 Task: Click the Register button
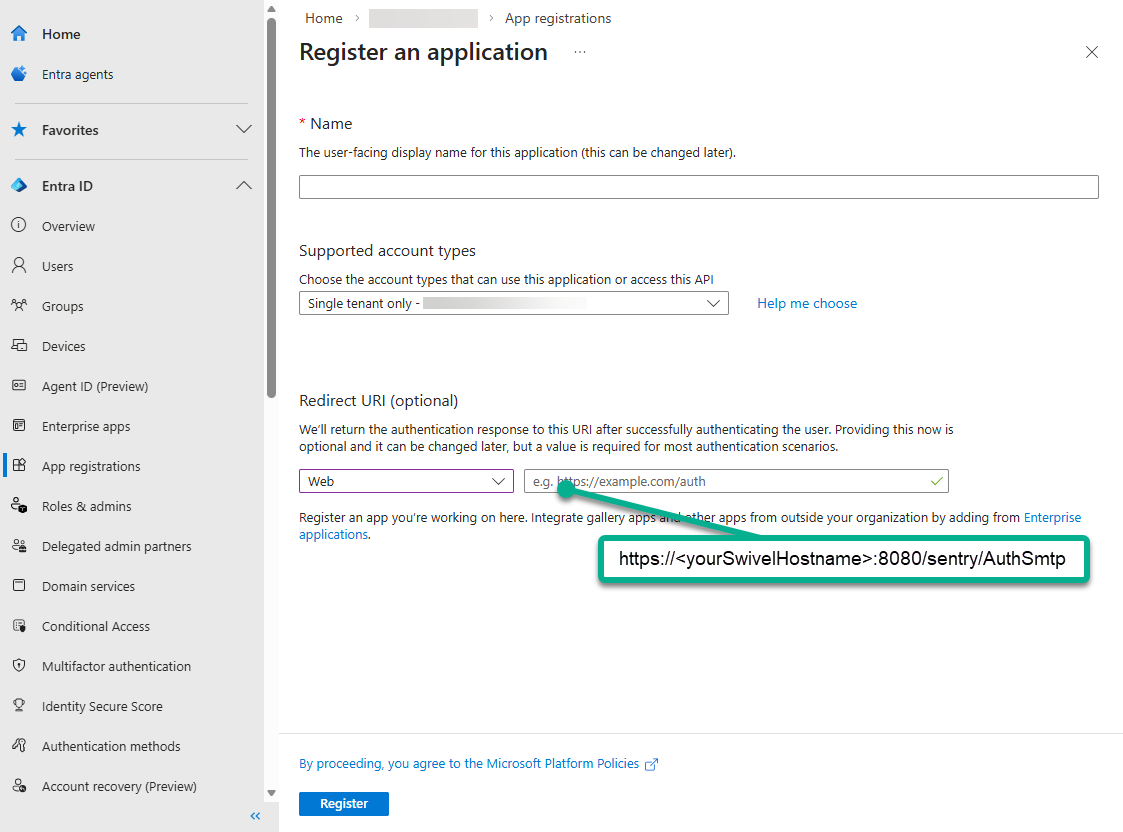click(343, 803)
